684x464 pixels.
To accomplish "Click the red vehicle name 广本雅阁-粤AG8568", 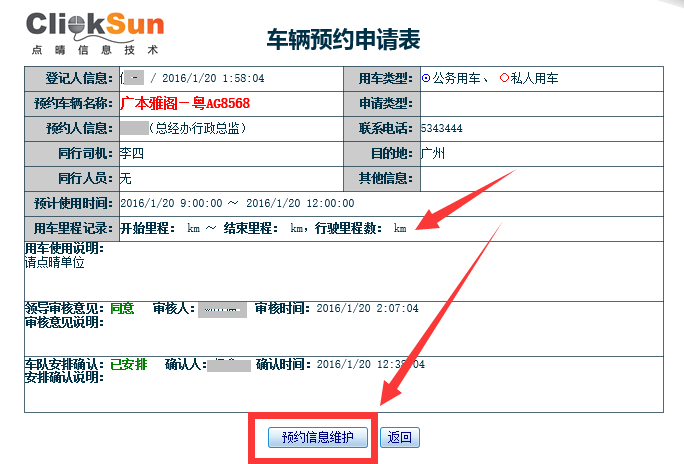I will [185, 103].
